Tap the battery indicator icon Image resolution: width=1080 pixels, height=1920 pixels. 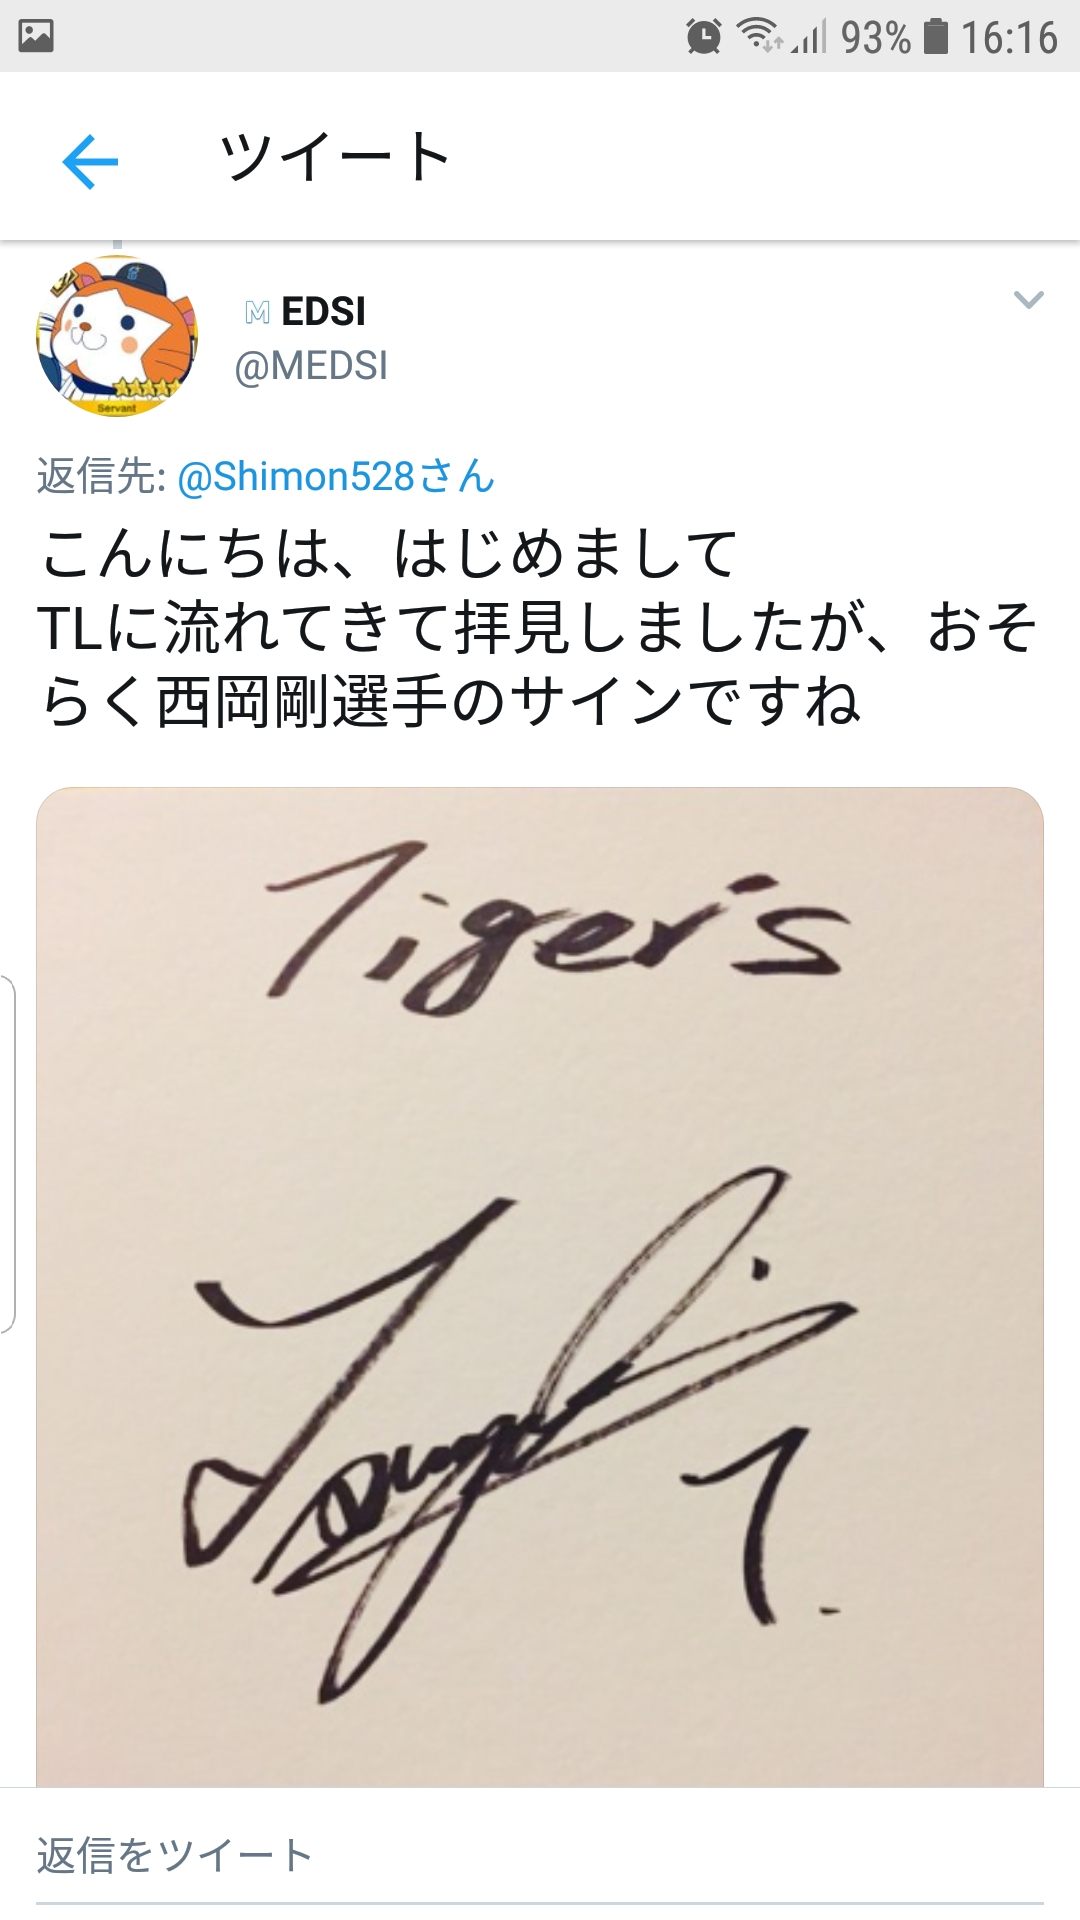pos(935,36)
